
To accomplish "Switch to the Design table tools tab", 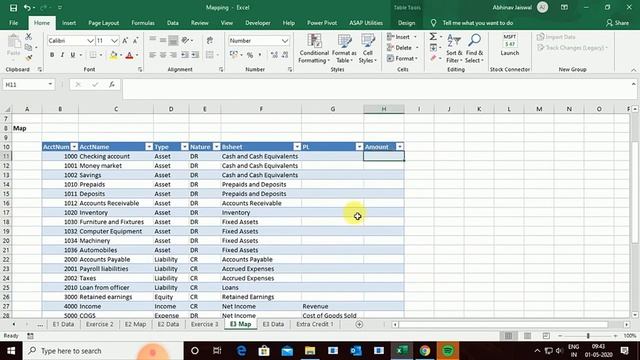I will 407,23.
